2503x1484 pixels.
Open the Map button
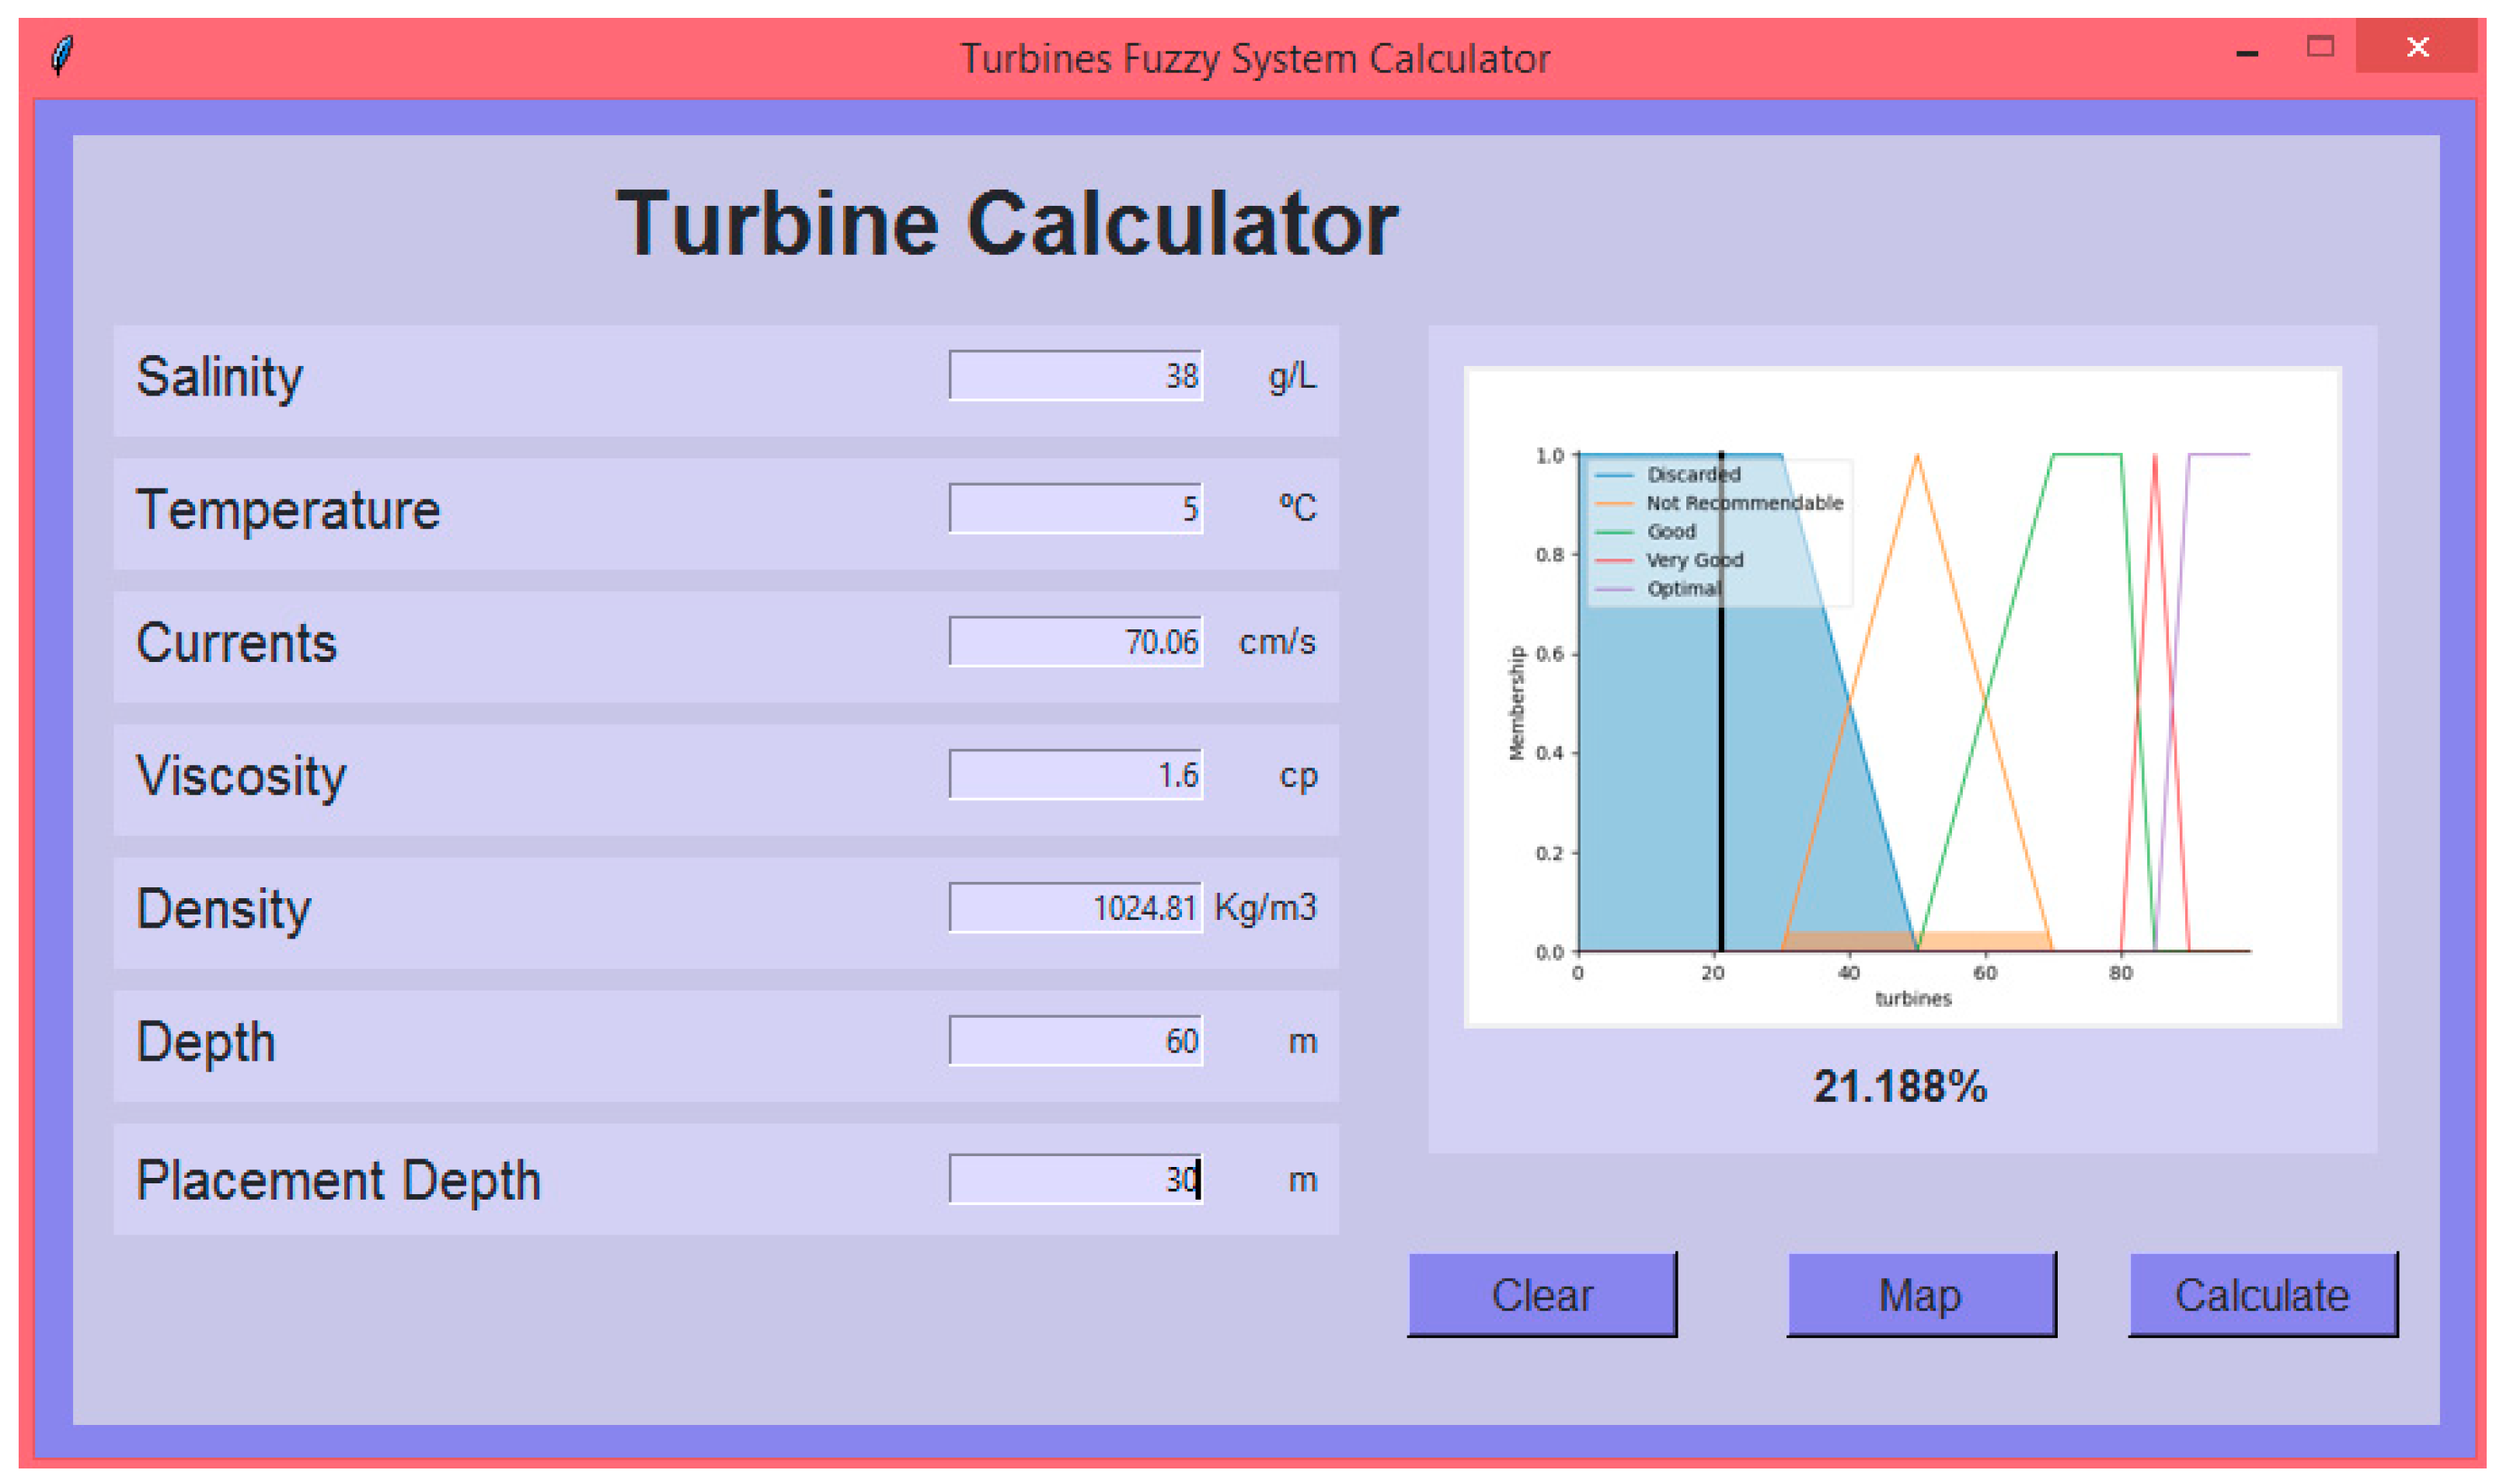[x=1920, y=1294]
